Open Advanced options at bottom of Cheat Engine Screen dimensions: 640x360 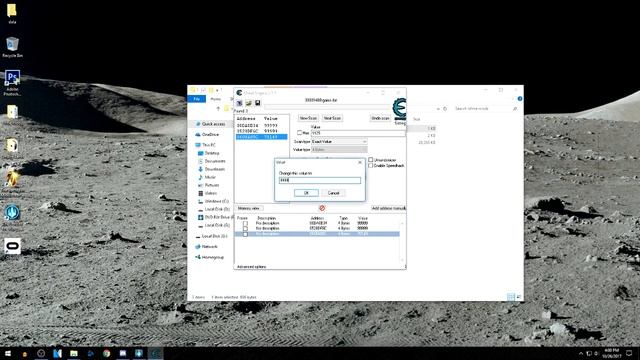(251, 267)
